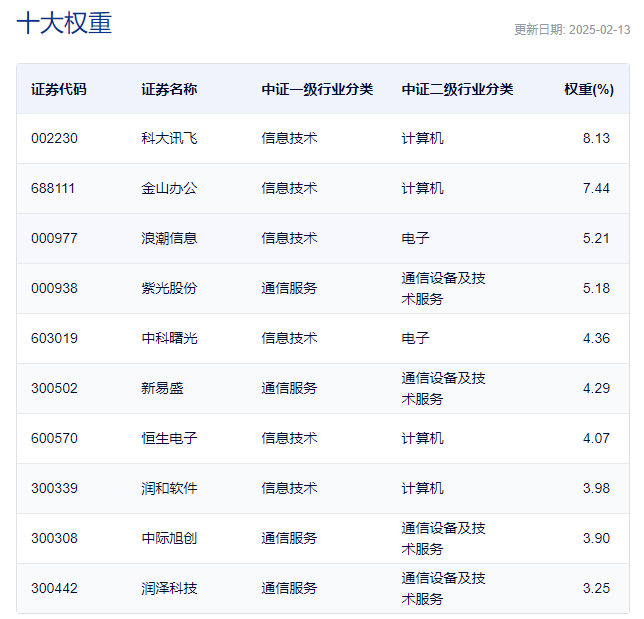
Task: Click the 中证一级行业分类 column header
Action: (317, 89)
